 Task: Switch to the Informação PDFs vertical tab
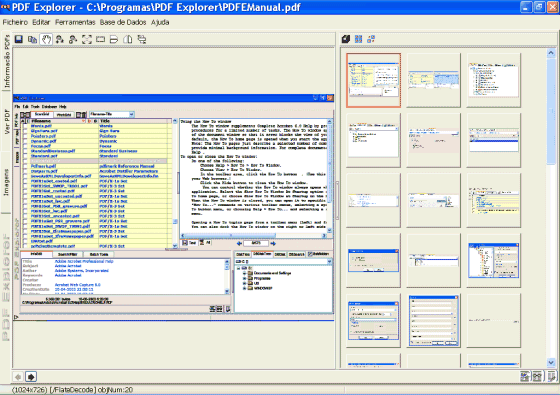(x=6, y=61)
